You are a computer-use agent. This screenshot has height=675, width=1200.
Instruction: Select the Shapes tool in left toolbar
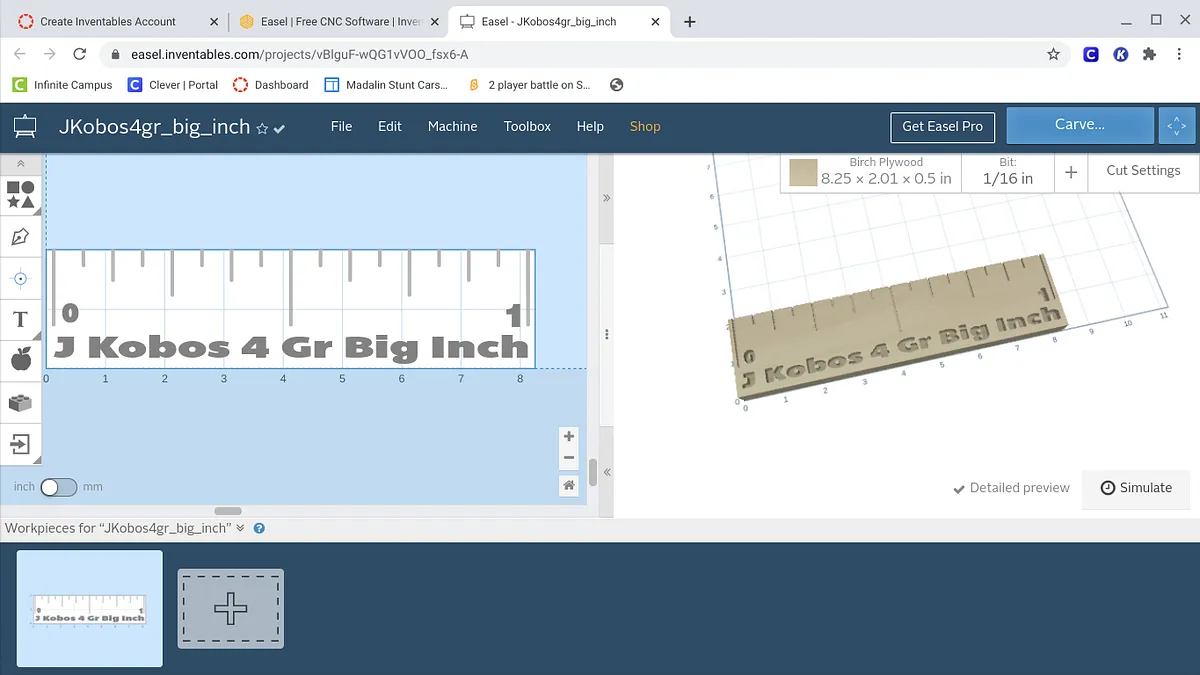[x=20, y=194]
